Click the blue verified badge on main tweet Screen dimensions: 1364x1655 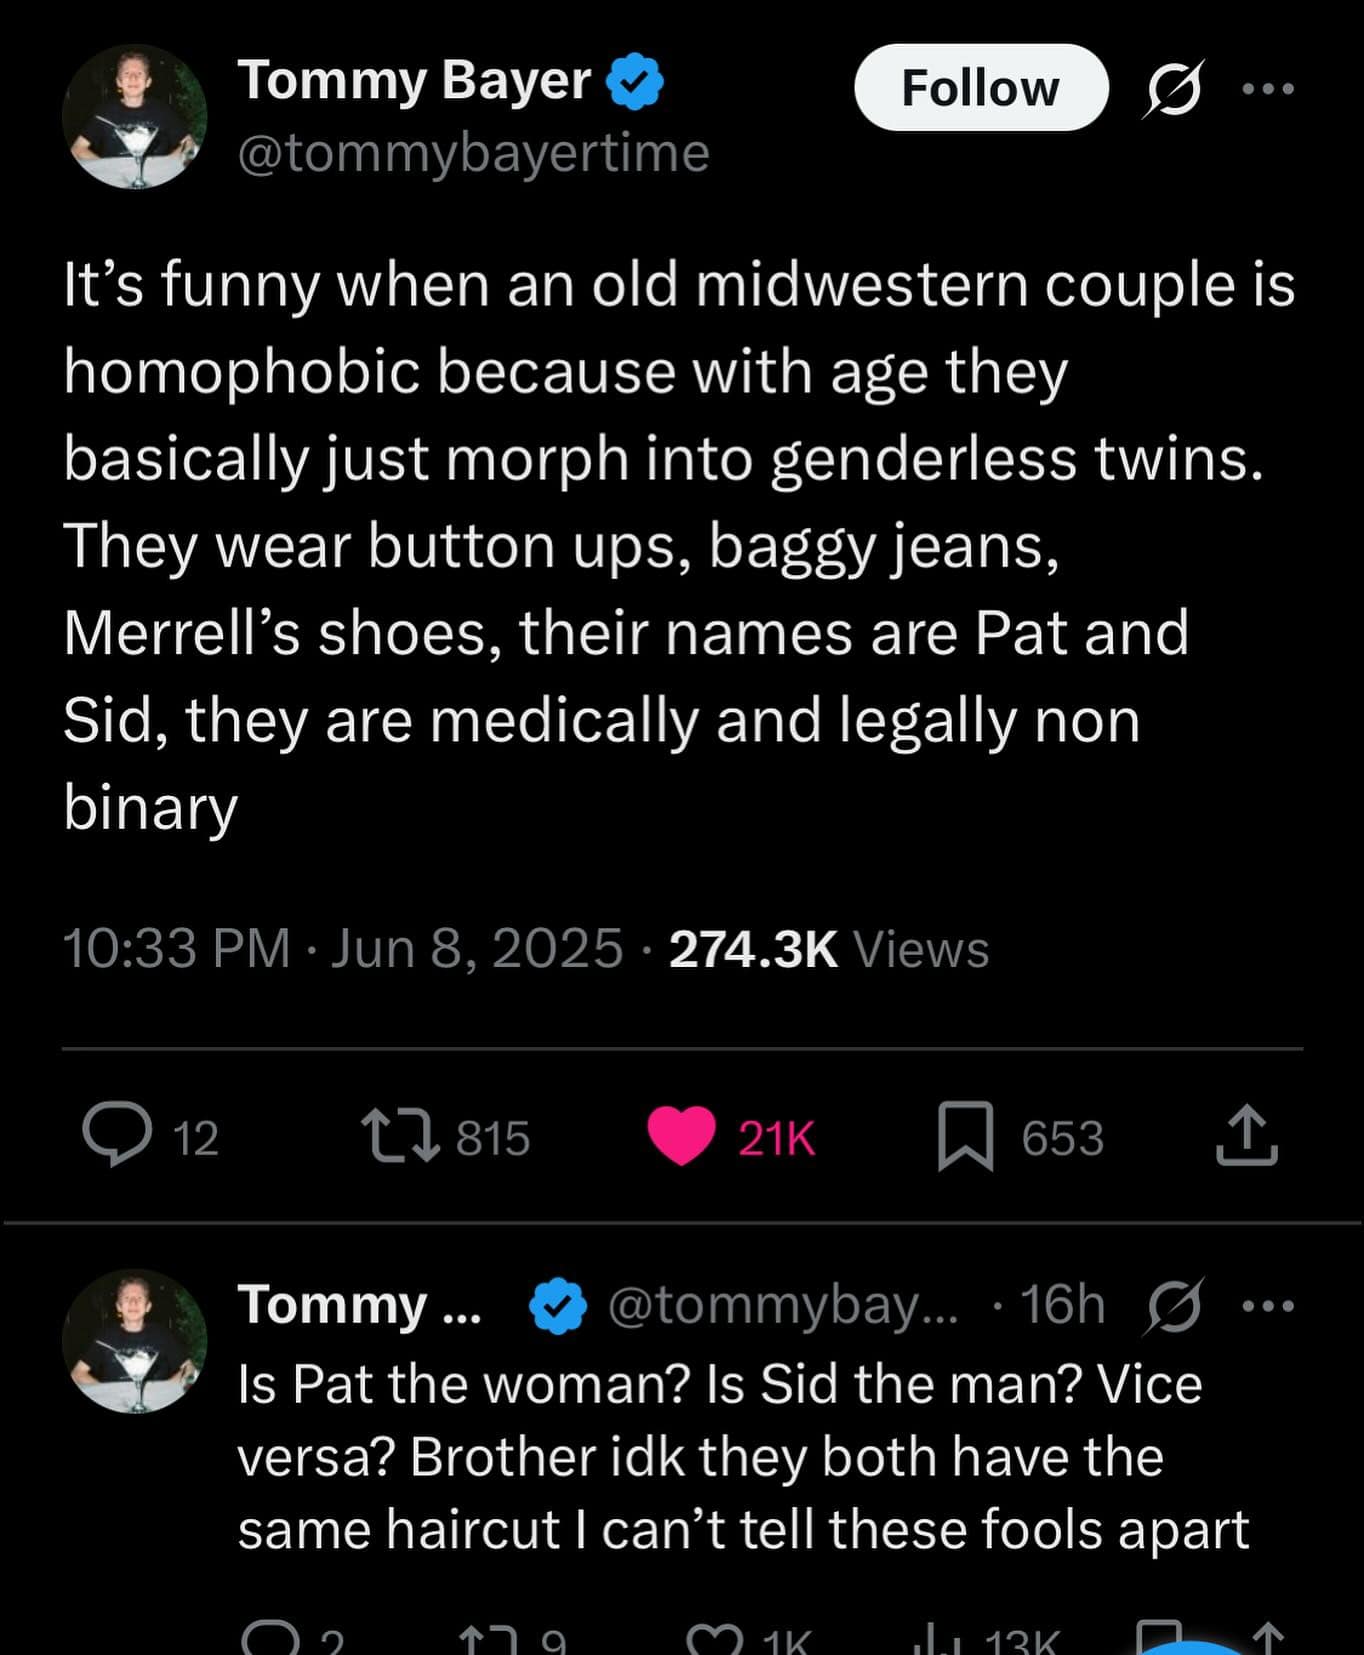[x=636, y=81]
